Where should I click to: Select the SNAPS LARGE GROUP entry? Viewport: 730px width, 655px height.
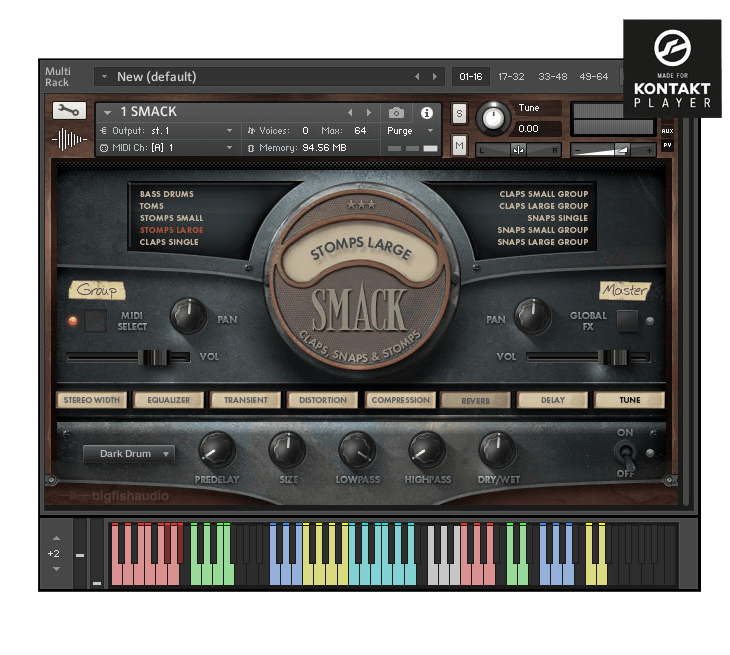[543, 242]
